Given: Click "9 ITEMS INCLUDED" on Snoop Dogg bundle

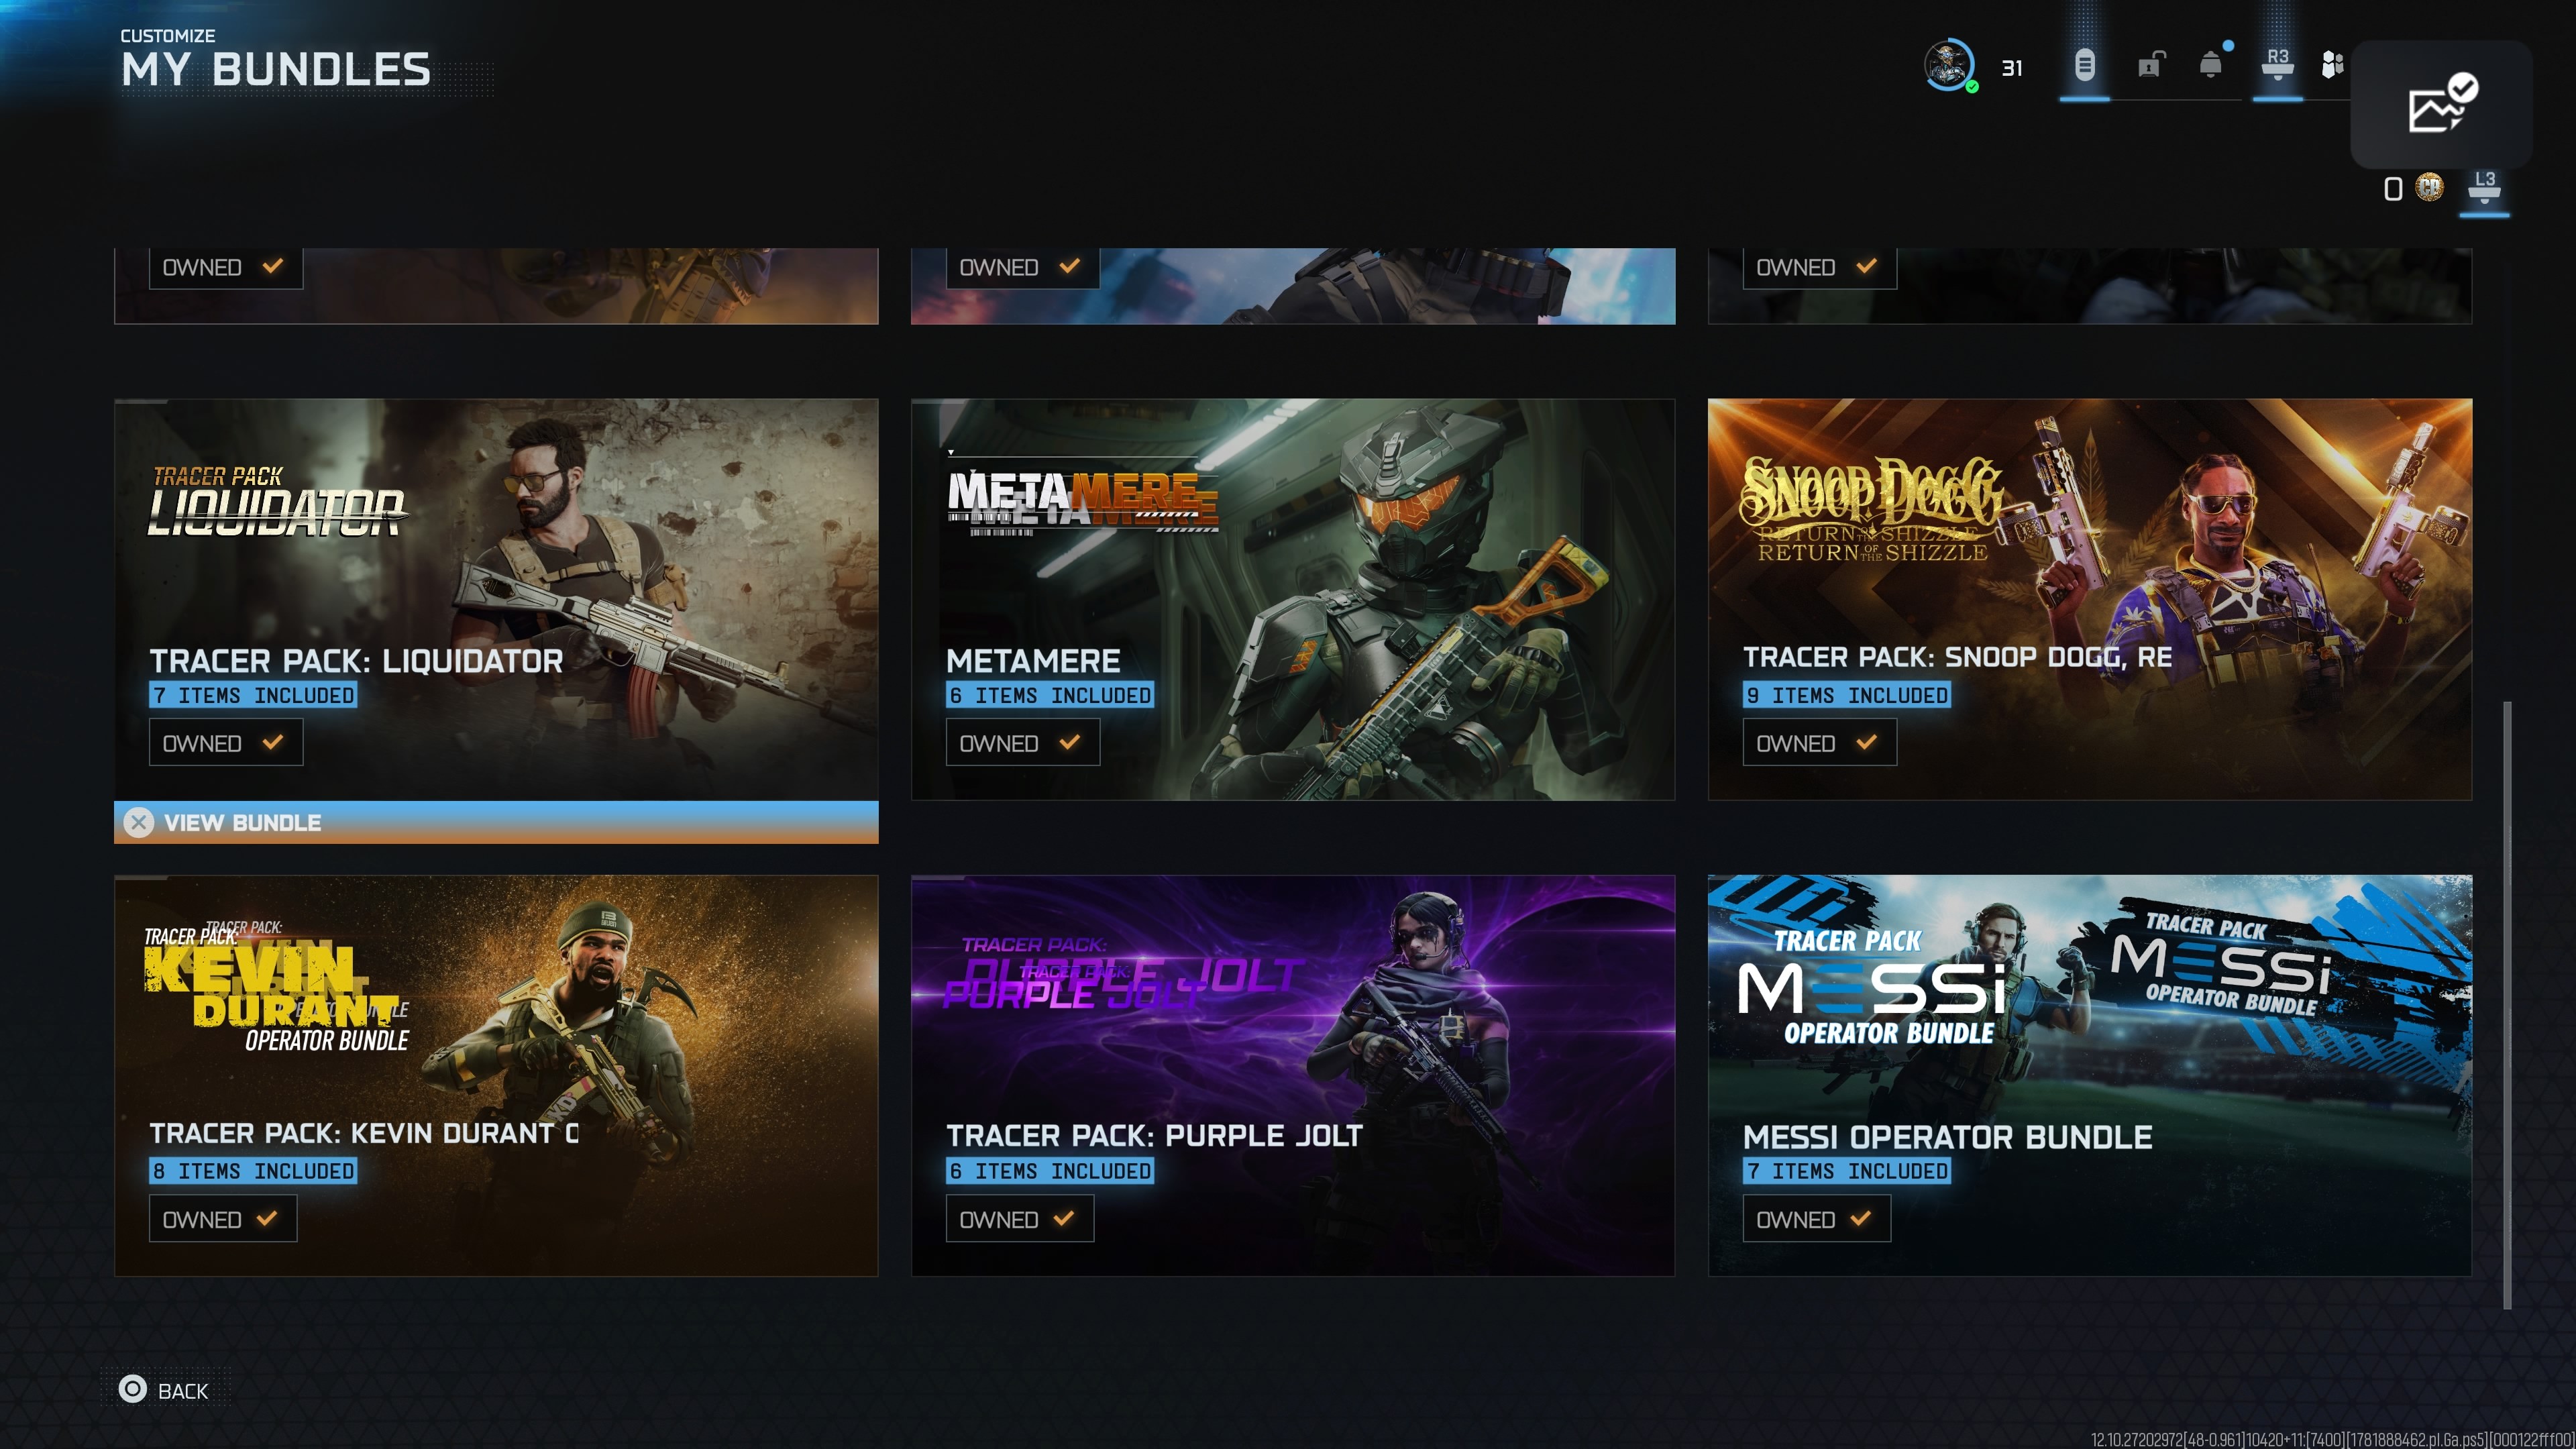Looking at the screenshot, I should pyautogui.click(x=1847, y=695).
